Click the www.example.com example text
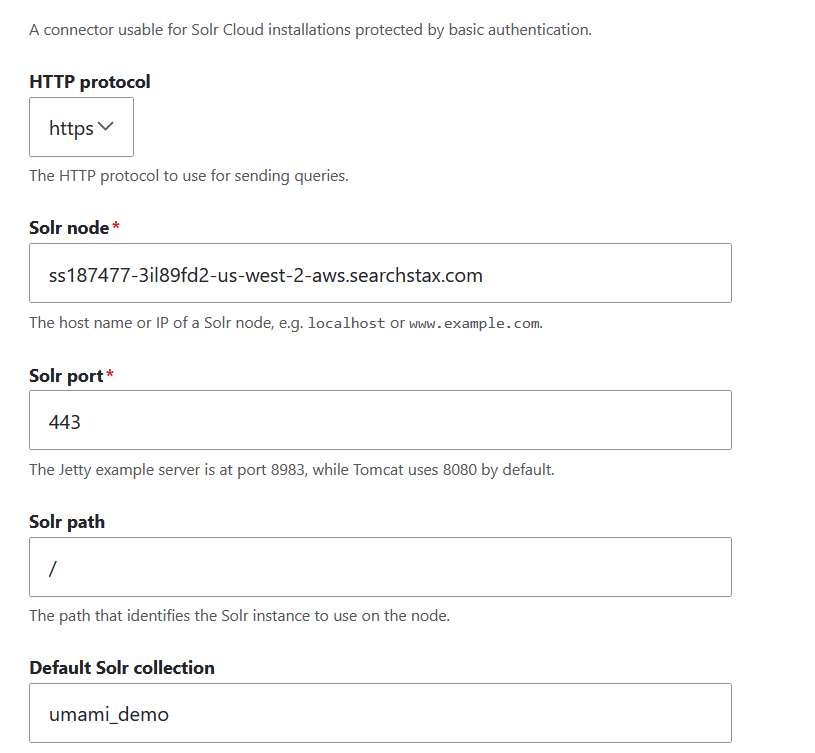Viewport: 815px width, 753px height. point(474,323)
